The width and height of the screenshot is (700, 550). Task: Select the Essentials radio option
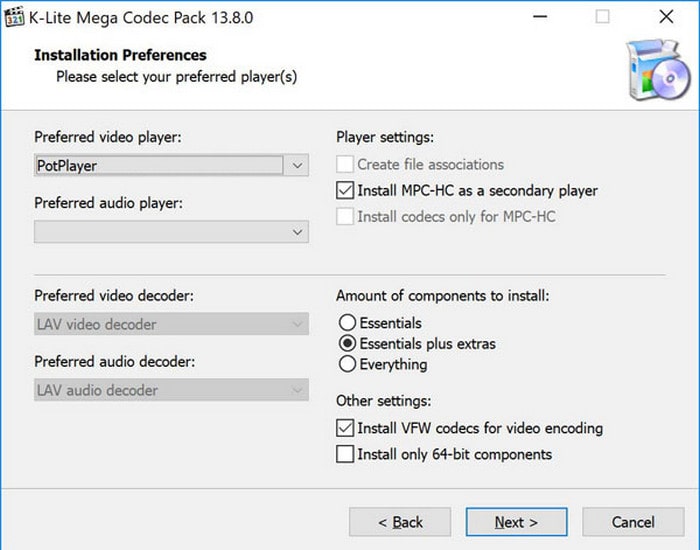tap(348, 323)
